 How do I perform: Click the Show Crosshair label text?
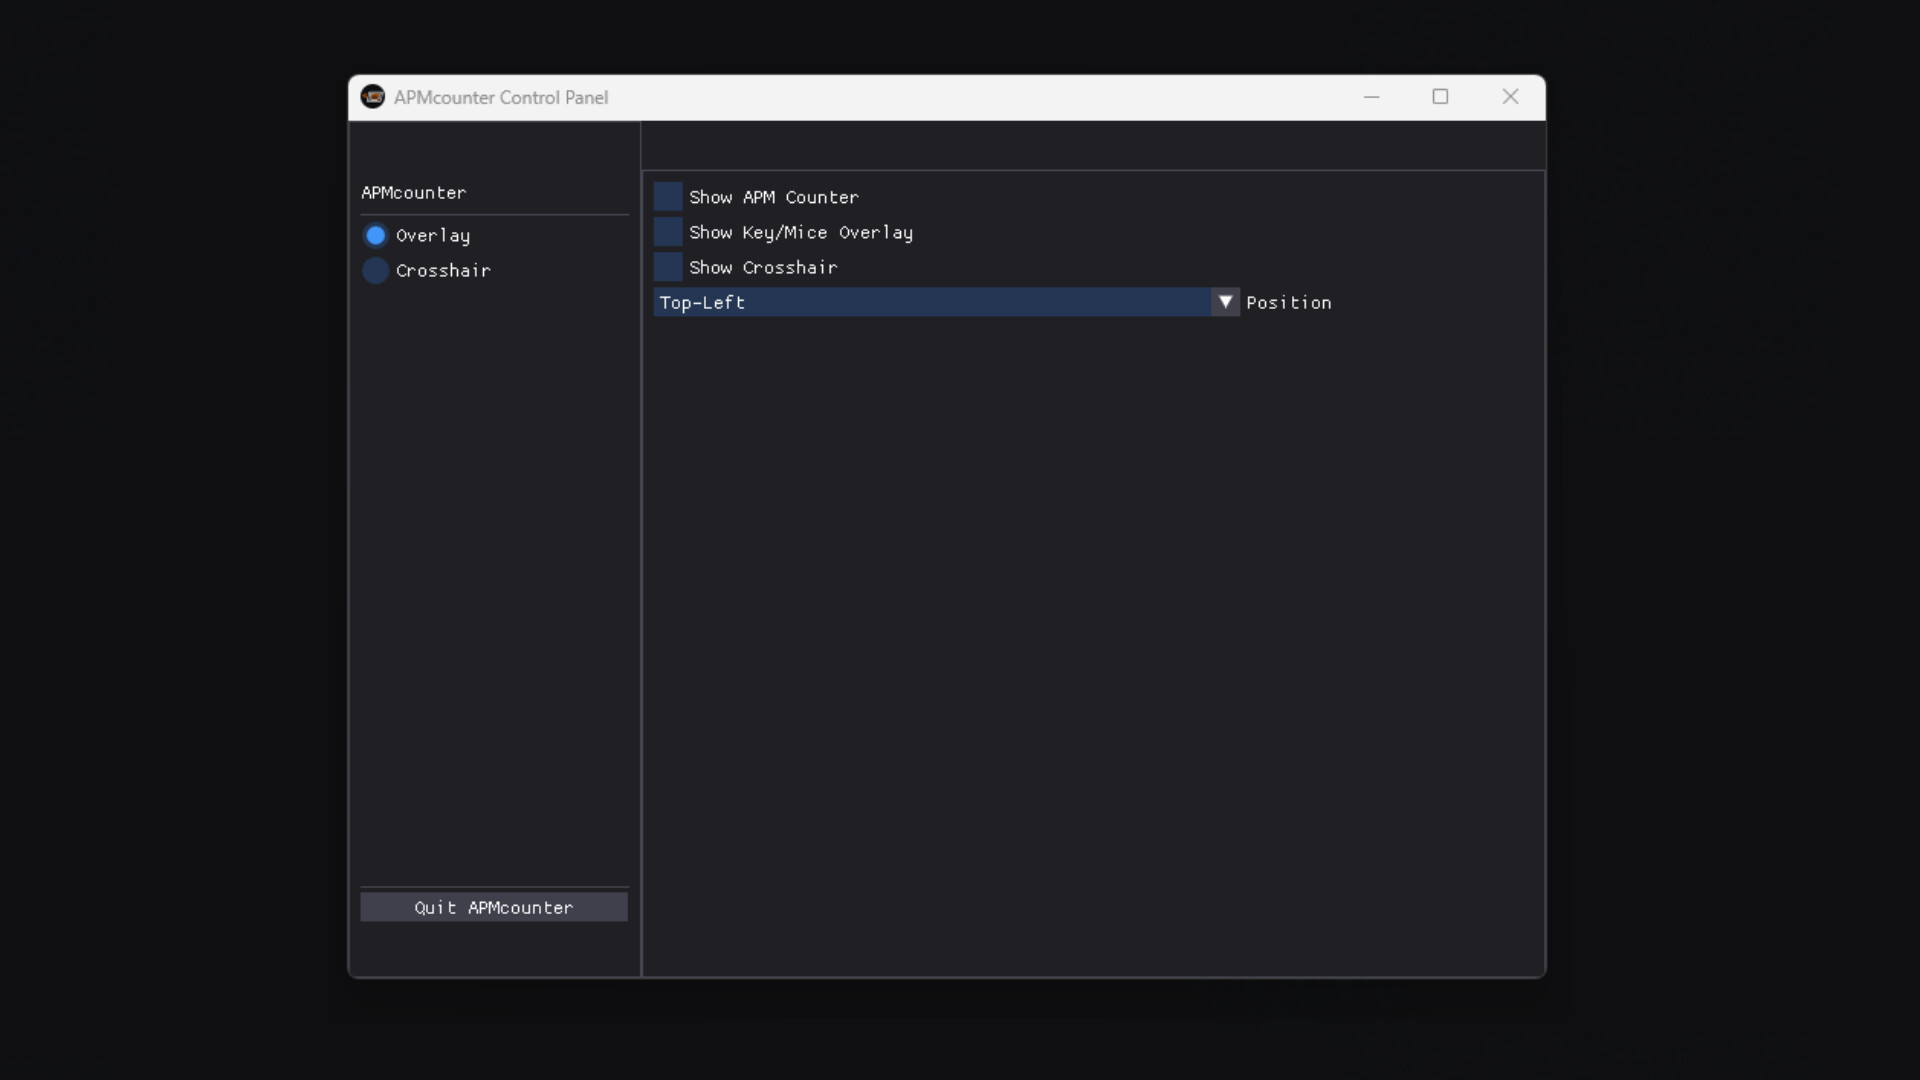coord(763,267)
